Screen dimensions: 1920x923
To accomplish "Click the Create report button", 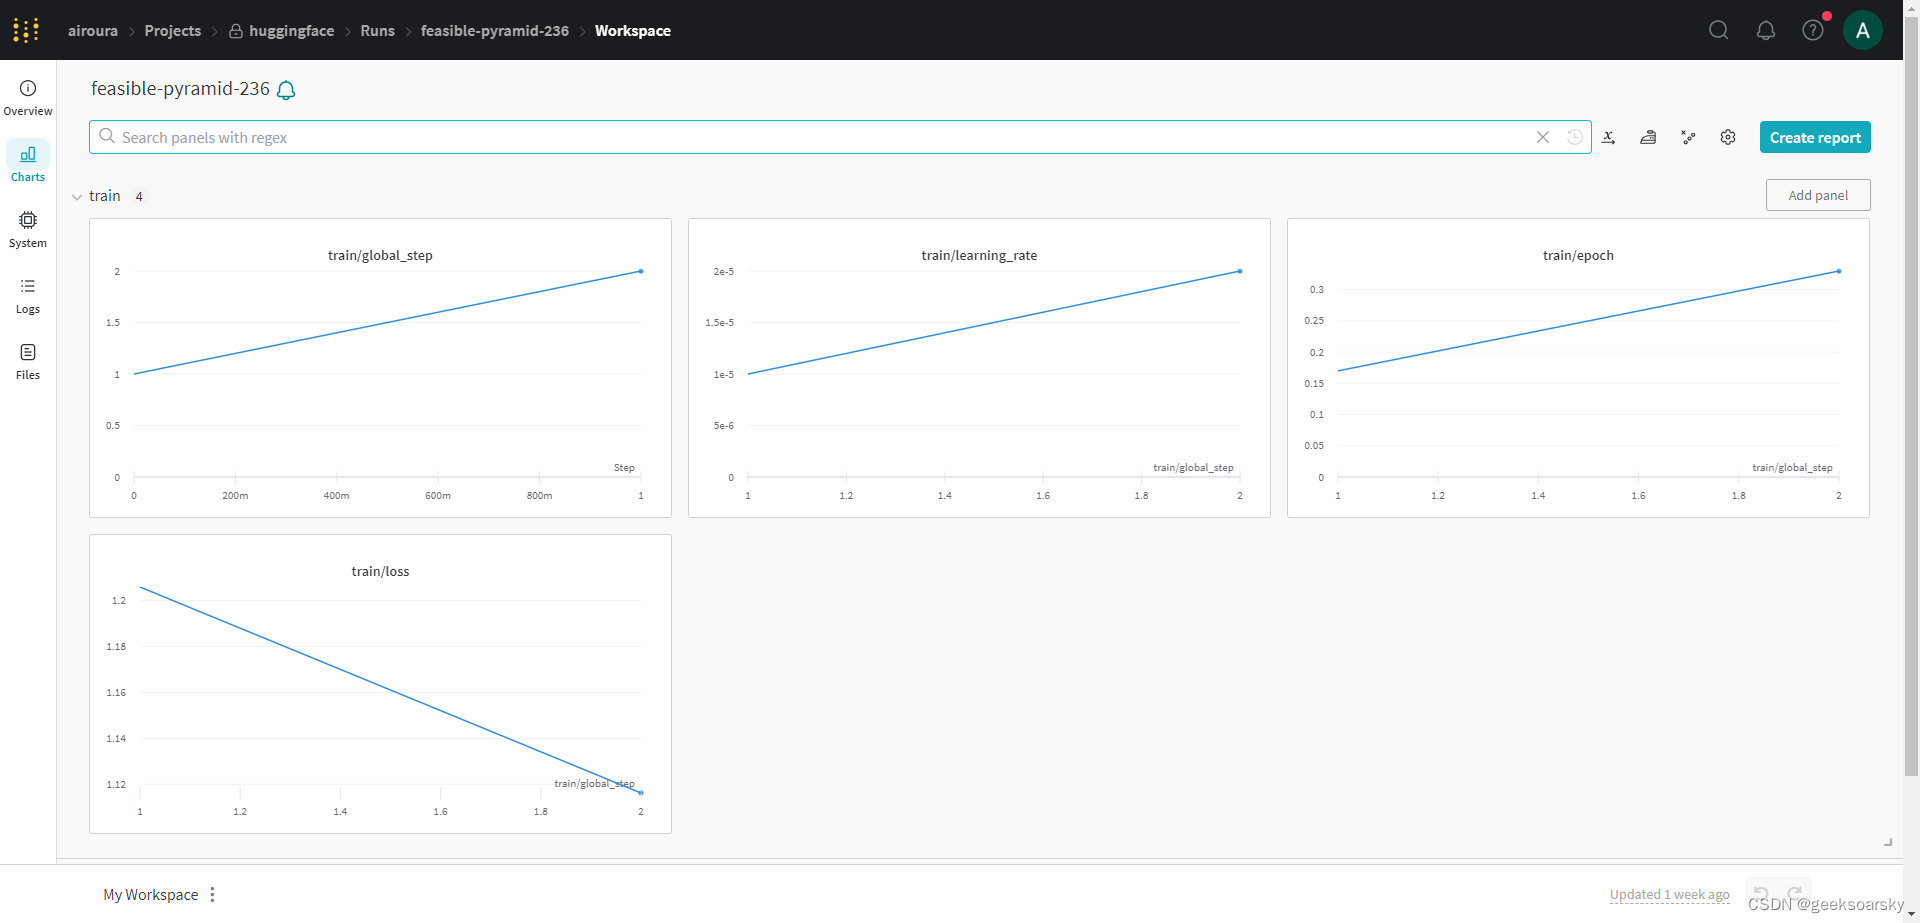I will pyautogui.click(x=1815, y=137).
